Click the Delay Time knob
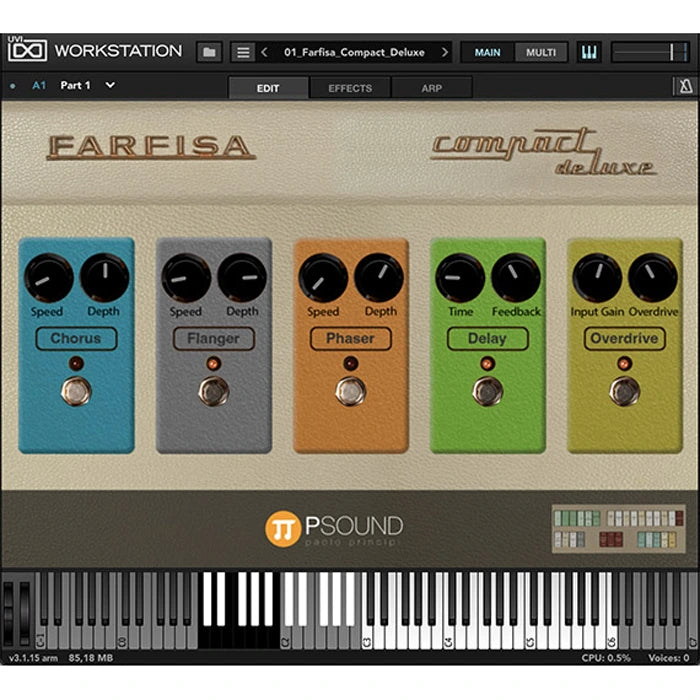Screen dimensions: 700x700 coord(460,278)
